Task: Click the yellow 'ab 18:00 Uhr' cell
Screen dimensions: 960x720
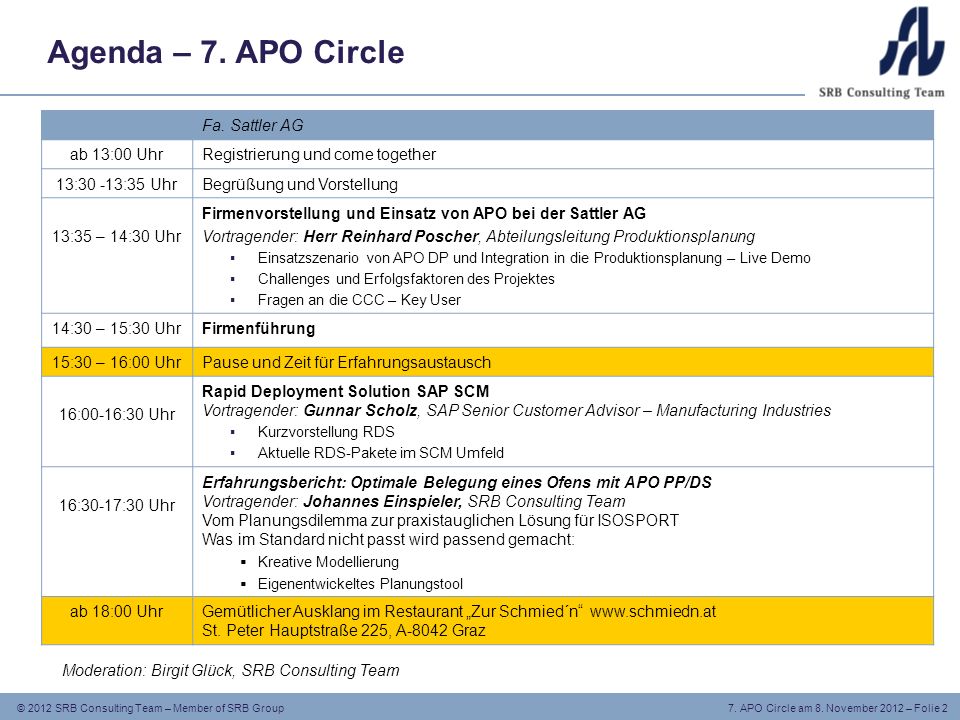Action: (x=117, y=620)
